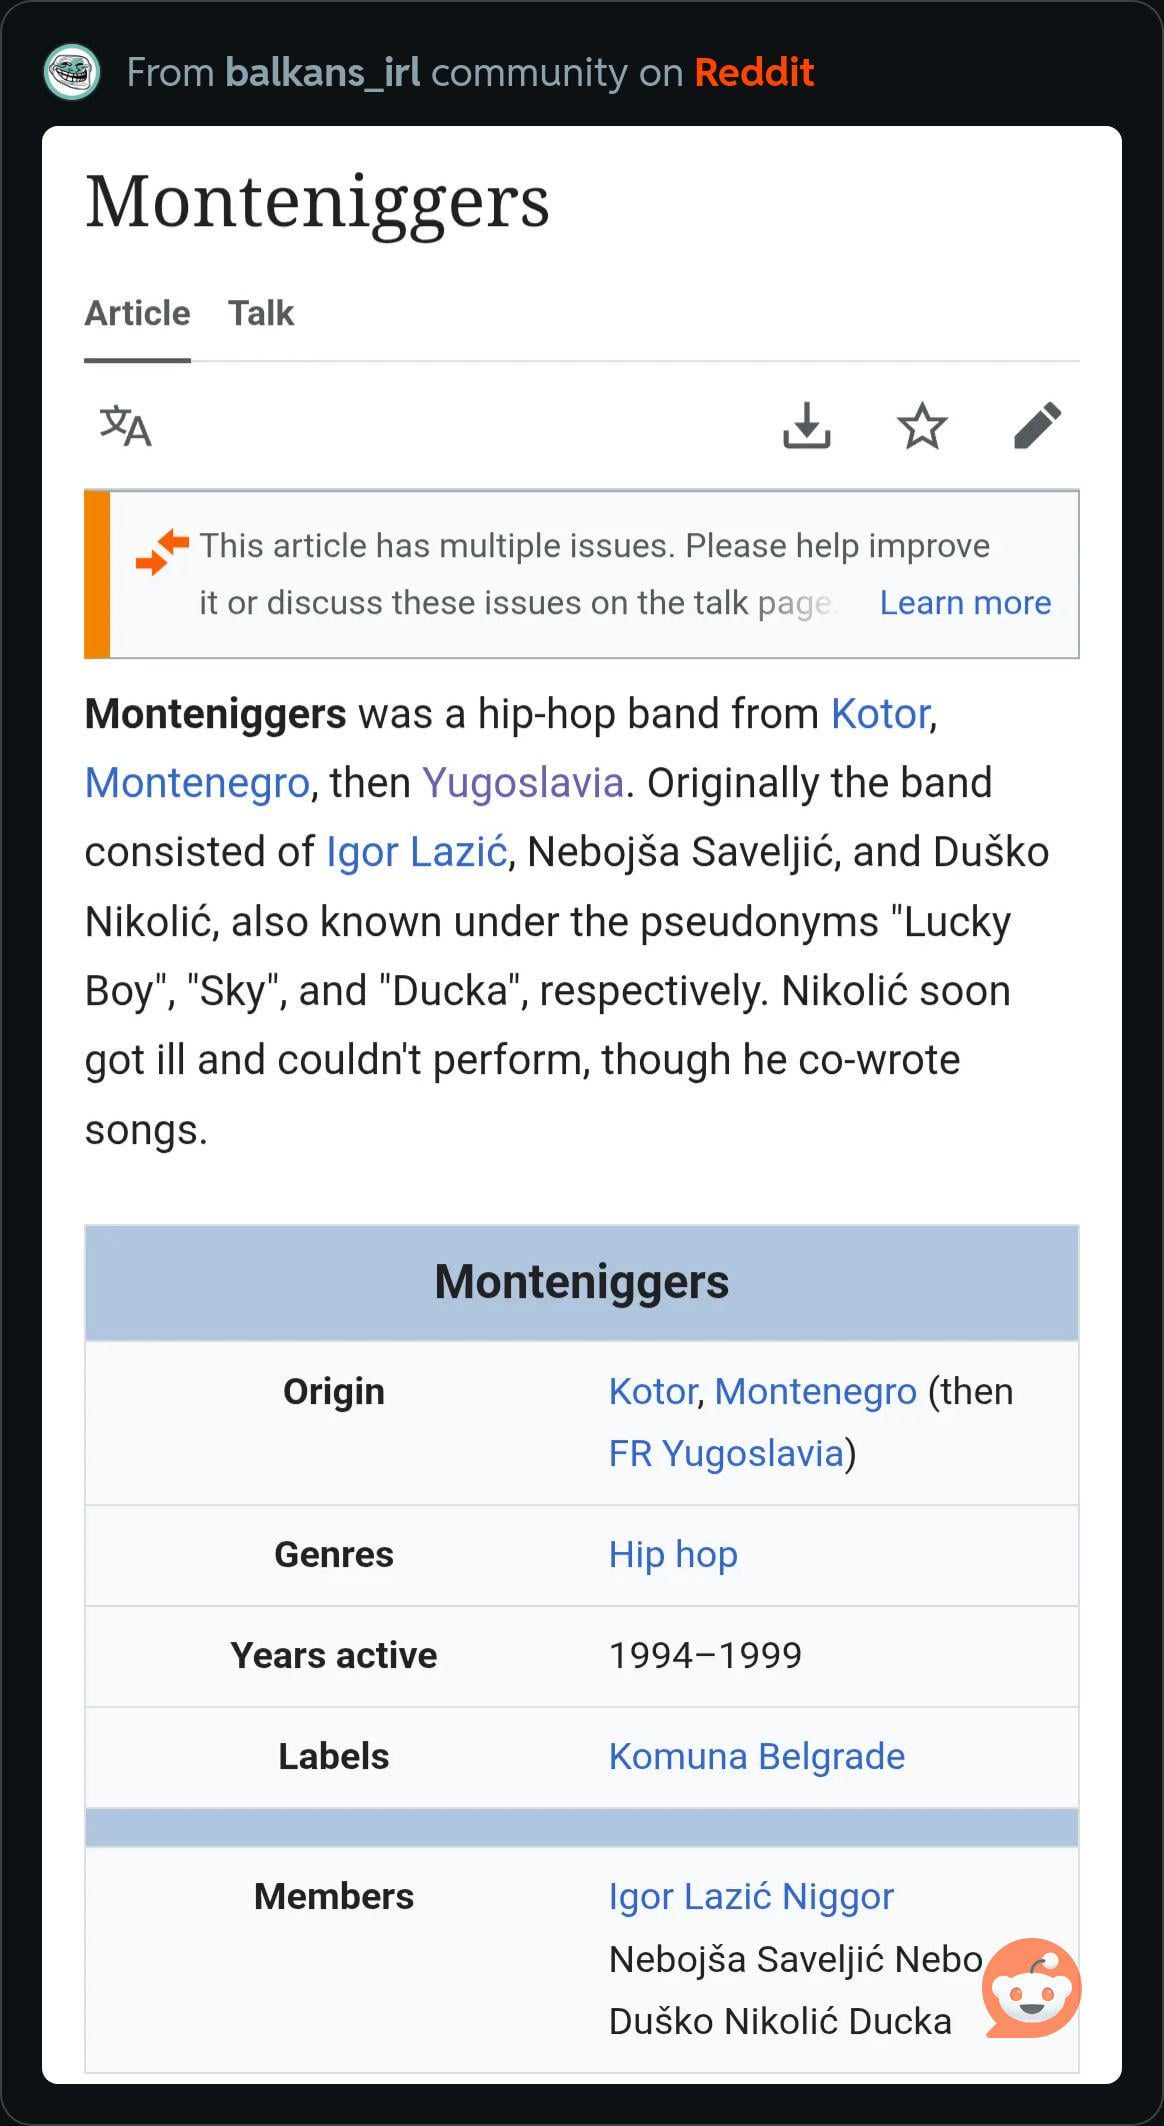Open the Kotor link in intro paragraph
1164x2126 pixels.
880,714
